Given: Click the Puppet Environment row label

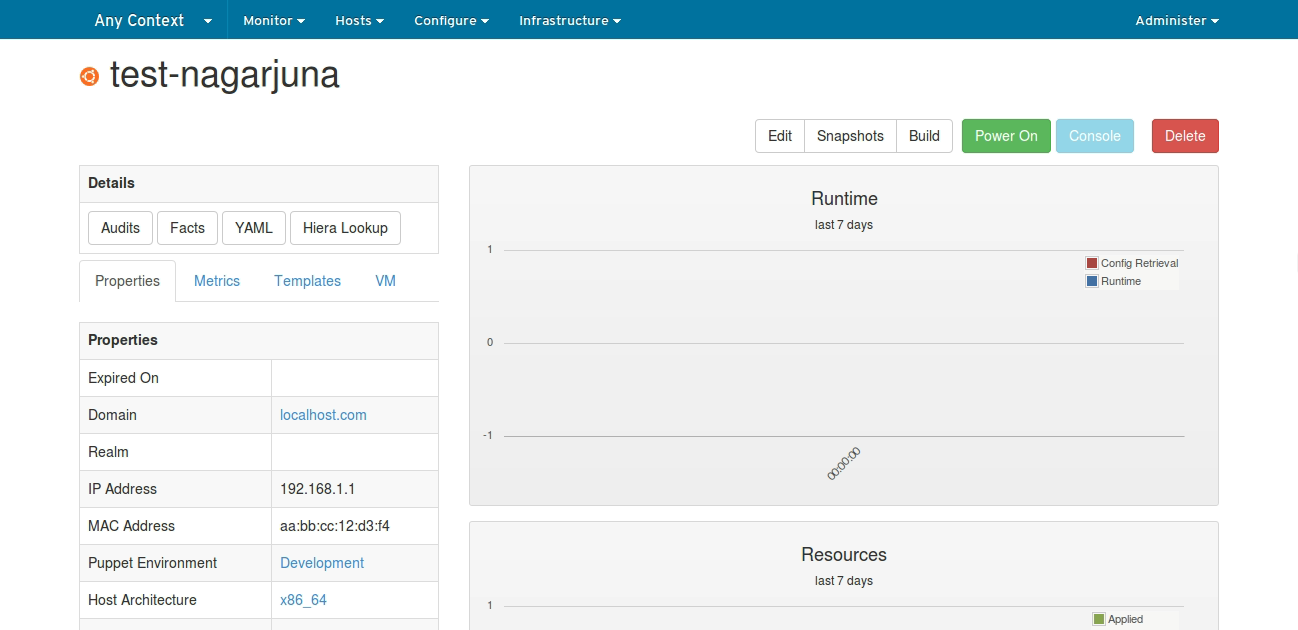Looking at the screenshot, I should (x=153, y=563).
